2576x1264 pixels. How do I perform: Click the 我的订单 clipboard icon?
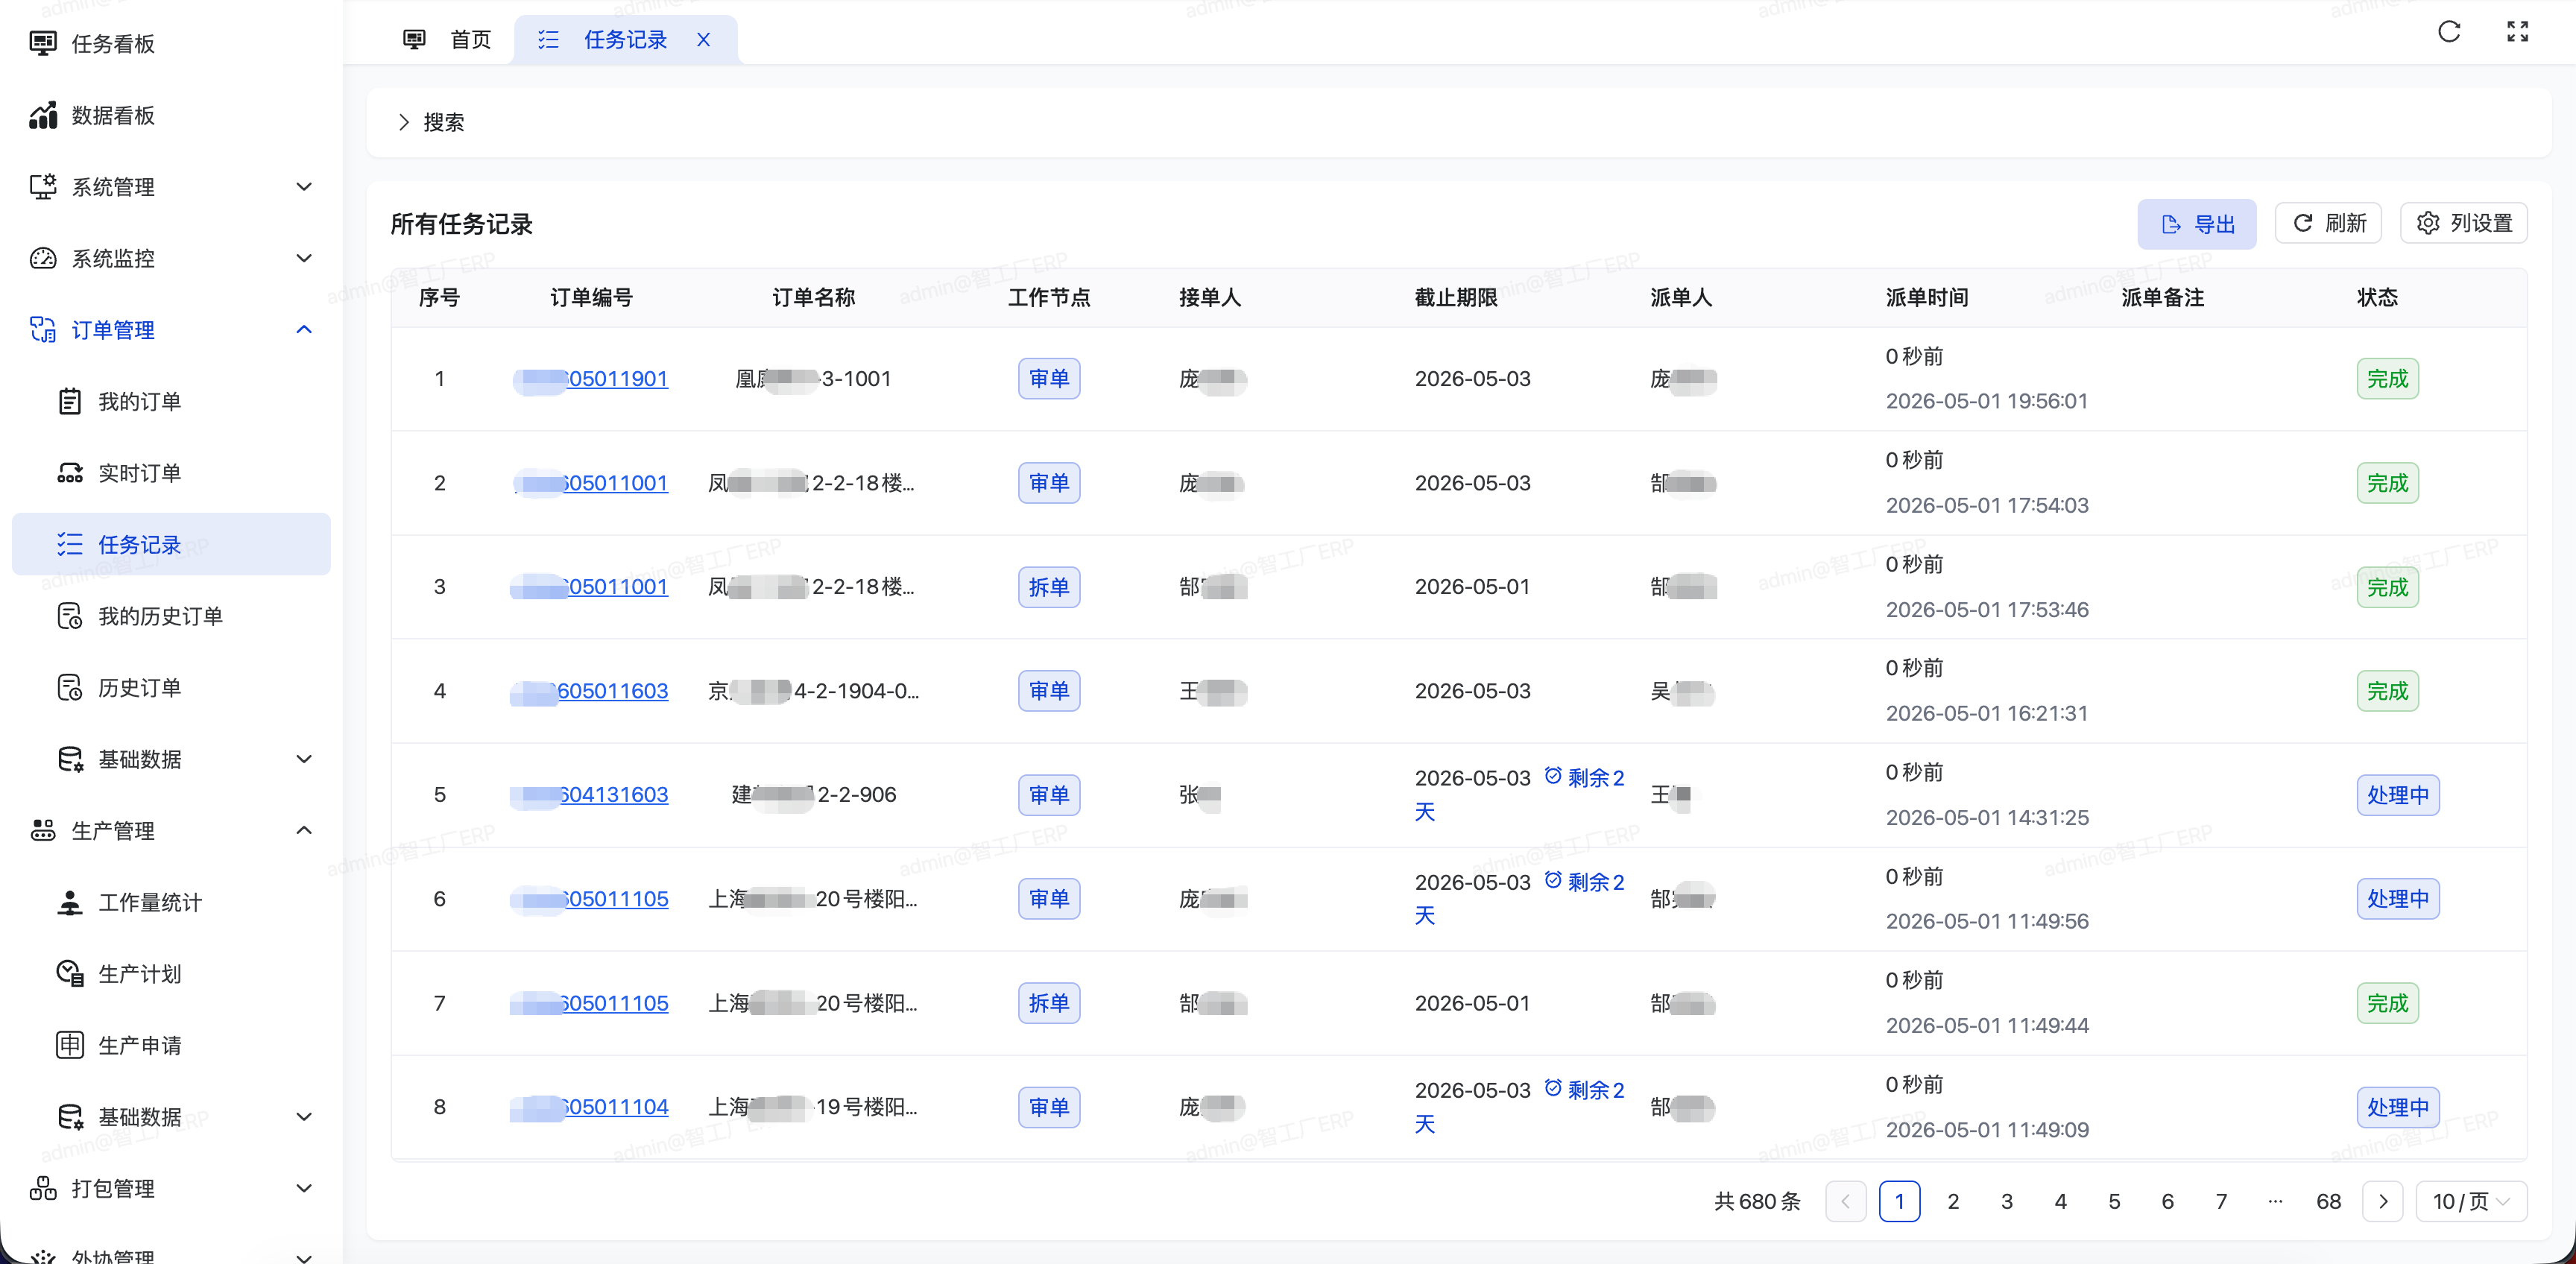(69, 401)
